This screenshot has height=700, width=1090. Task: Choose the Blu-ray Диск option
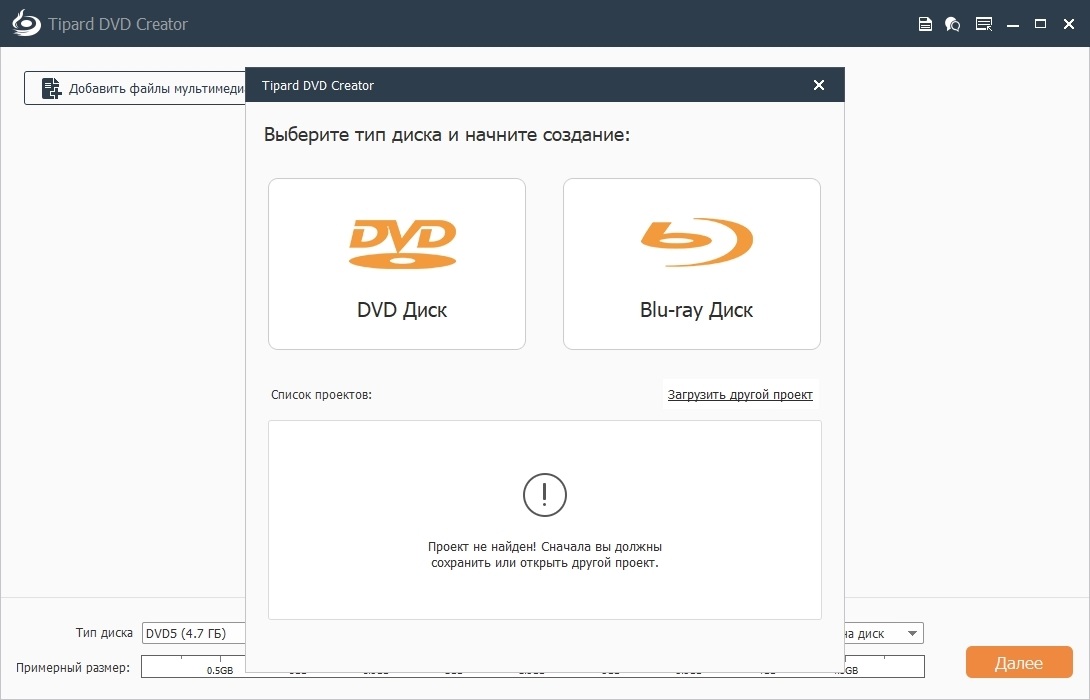point(692,264)
